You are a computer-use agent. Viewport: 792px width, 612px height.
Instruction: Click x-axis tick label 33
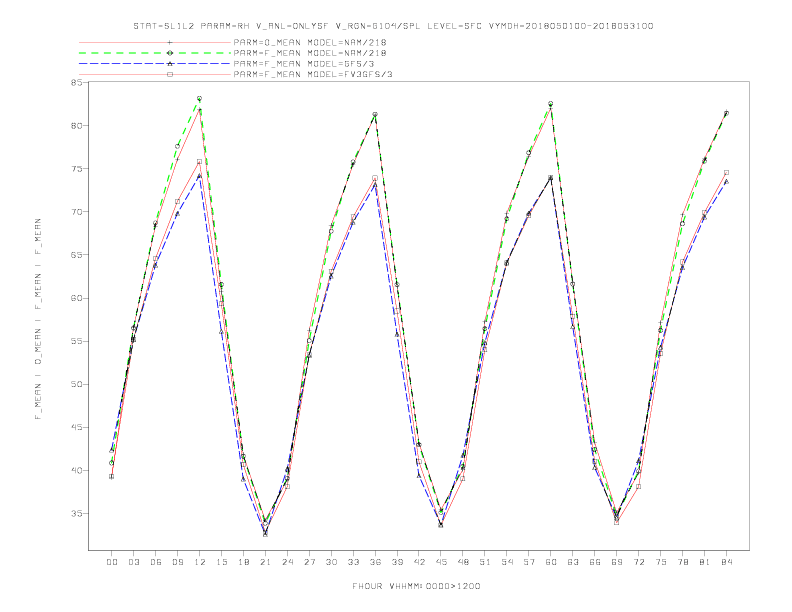(x=353, y=562)
